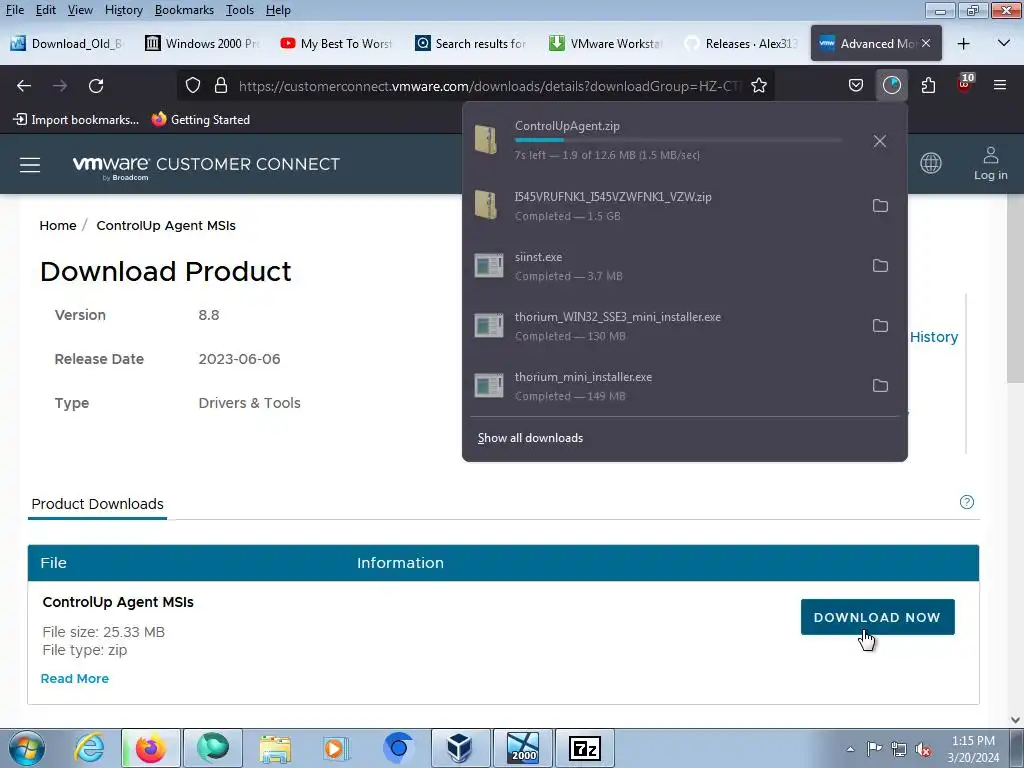Reload the page with the refresh icon
Viewport: 1024px width, 768px height.
96,86
